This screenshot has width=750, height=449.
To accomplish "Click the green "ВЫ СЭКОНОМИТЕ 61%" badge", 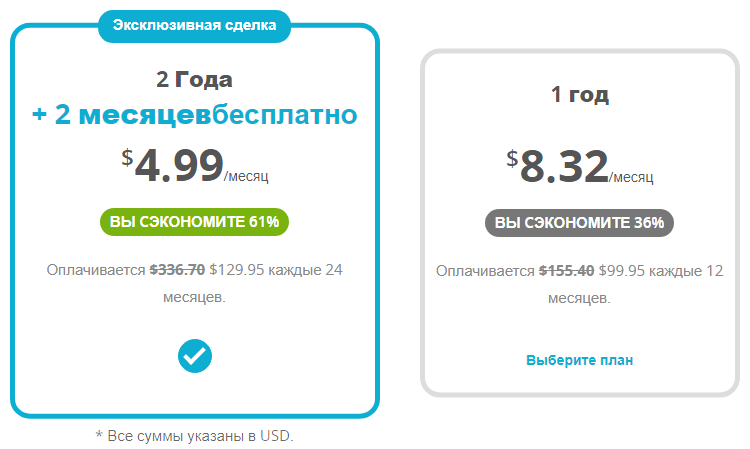I will (x=194, y=222).
